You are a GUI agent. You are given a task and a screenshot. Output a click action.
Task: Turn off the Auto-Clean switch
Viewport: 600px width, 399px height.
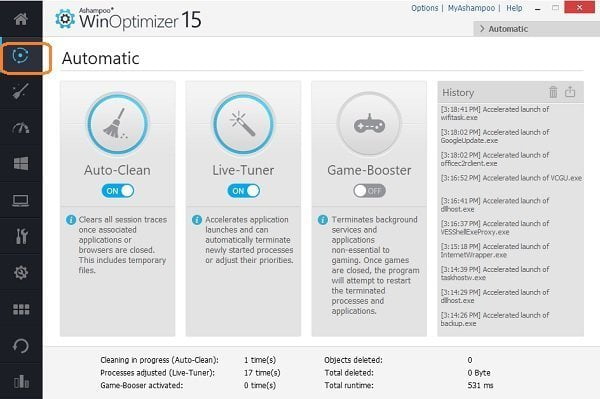pos(118,191)
